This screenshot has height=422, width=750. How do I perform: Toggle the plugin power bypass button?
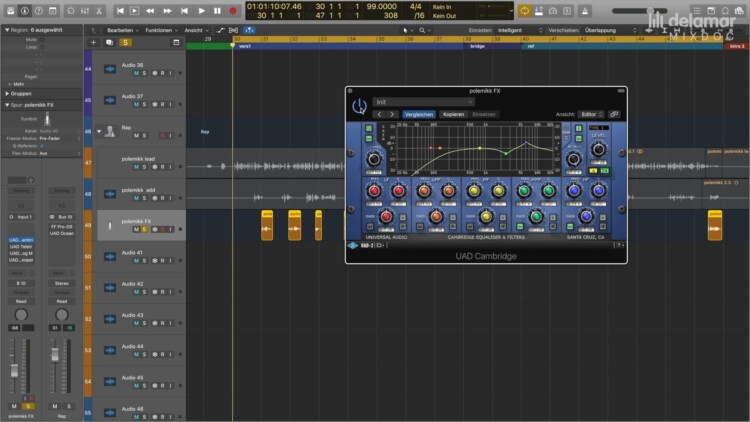click(x=359, y=106)
